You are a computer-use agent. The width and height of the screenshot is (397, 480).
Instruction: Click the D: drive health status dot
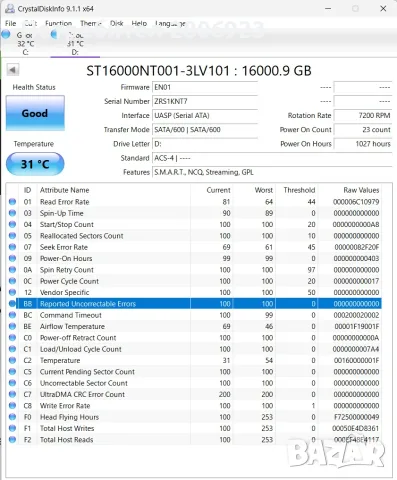[54, 34]
